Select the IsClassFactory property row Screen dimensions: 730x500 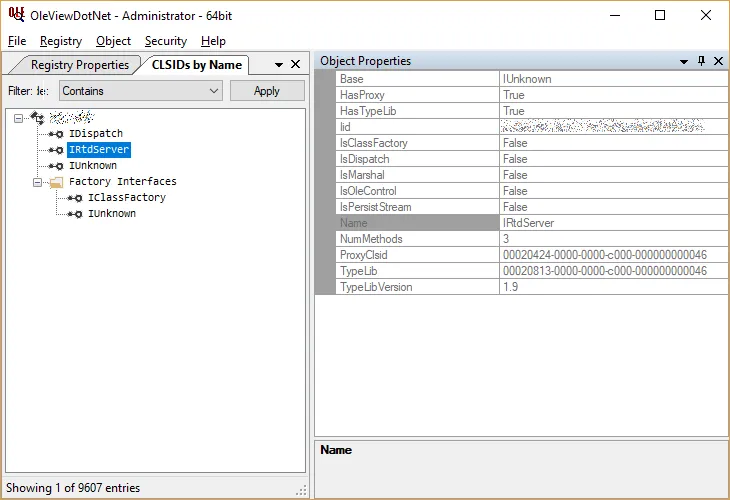click(531, 143)
